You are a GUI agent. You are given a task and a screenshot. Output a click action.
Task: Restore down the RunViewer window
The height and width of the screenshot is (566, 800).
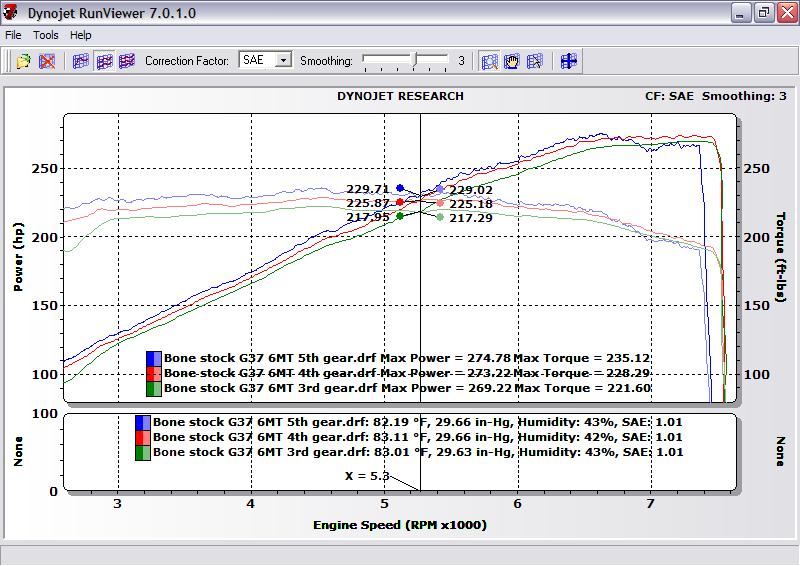764,13
